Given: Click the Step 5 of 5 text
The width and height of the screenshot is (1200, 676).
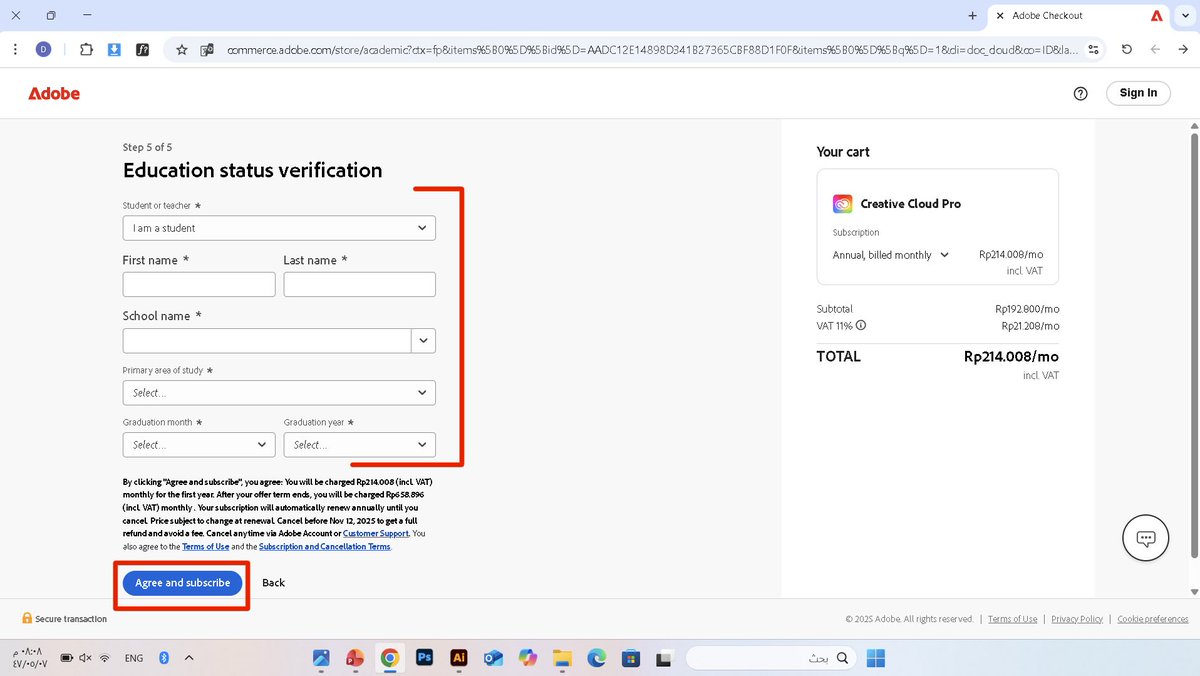Looking at the screenshot, I should (x=147, y=147).
